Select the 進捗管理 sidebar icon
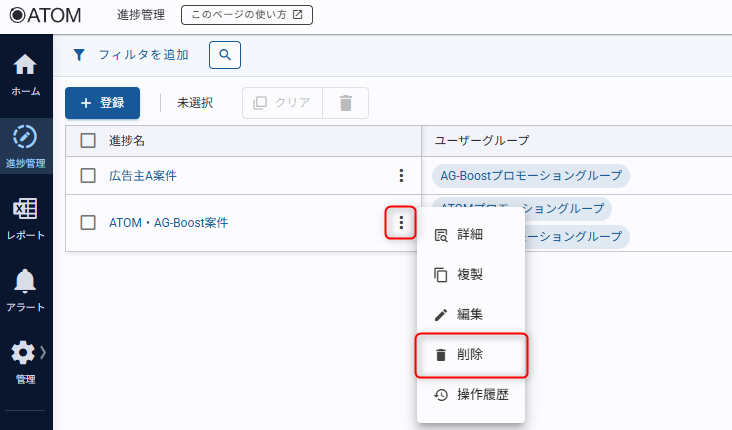 tap(25, 145)
